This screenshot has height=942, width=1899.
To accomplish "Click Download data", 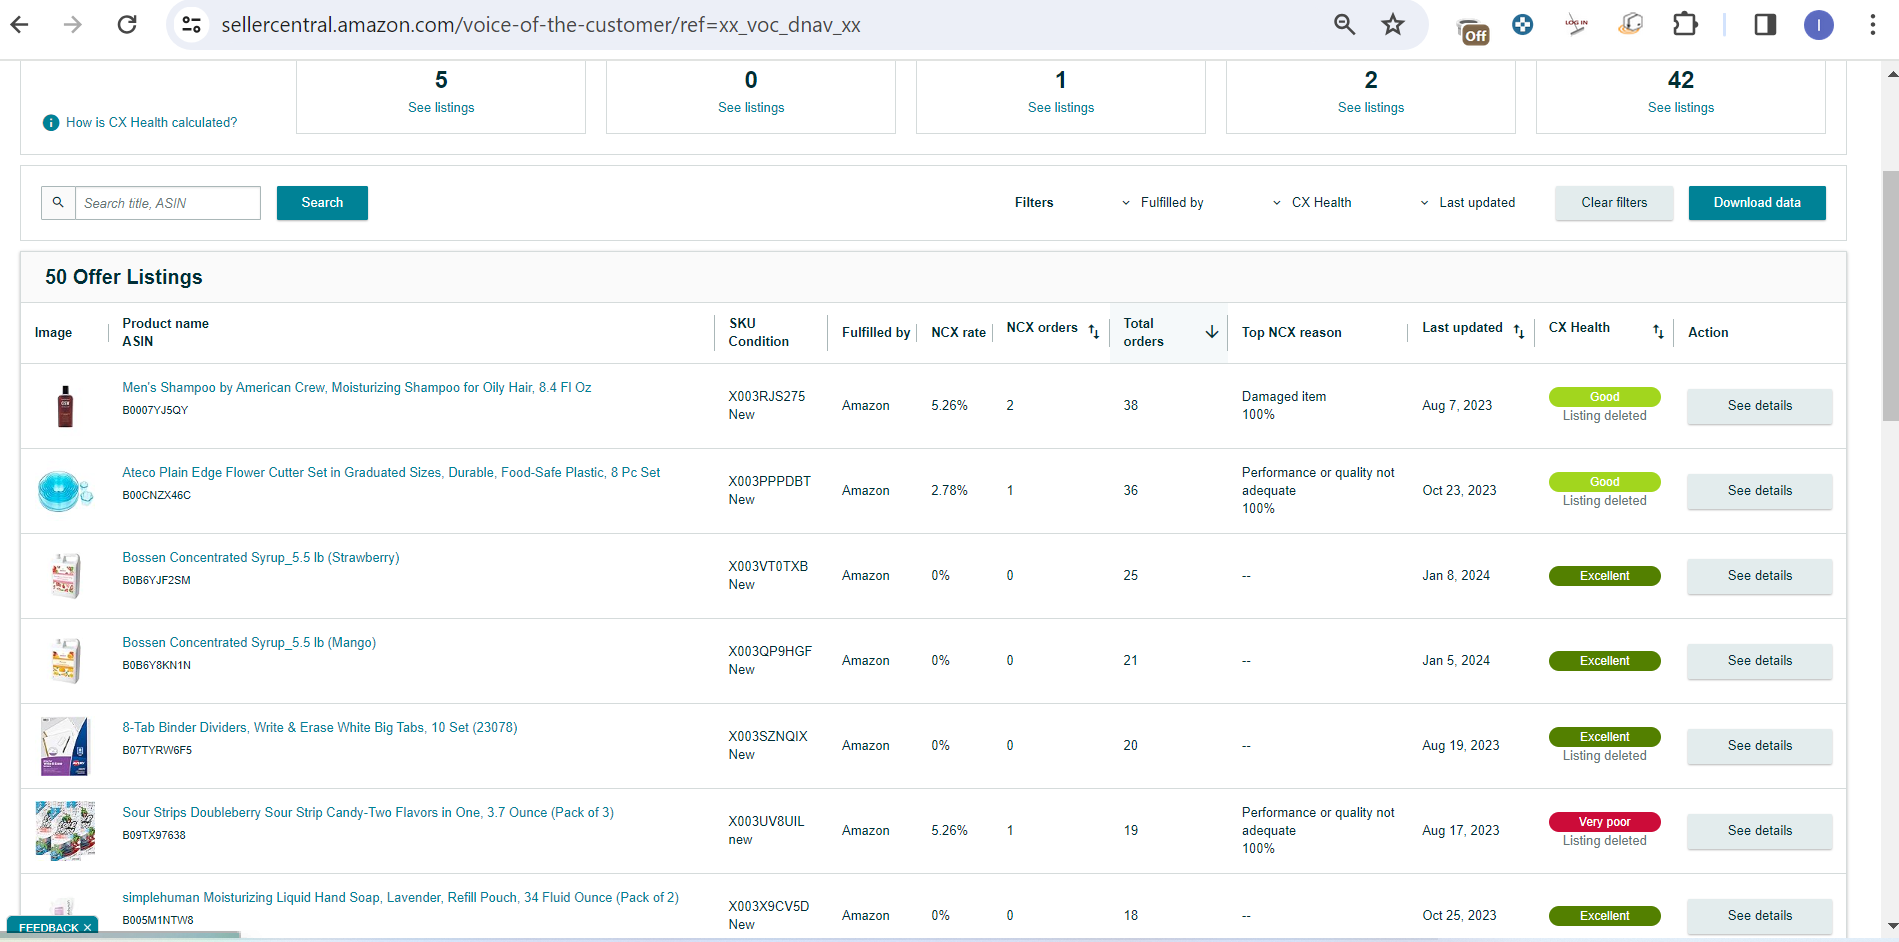I will coord(1757,203).
